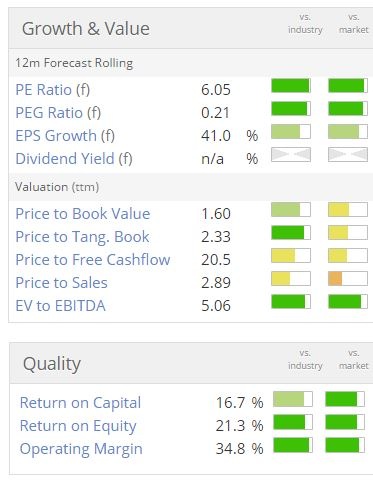The image size is (373, 486).
Task: Open the Price to Tang. Book link
Action: [82, 237]
